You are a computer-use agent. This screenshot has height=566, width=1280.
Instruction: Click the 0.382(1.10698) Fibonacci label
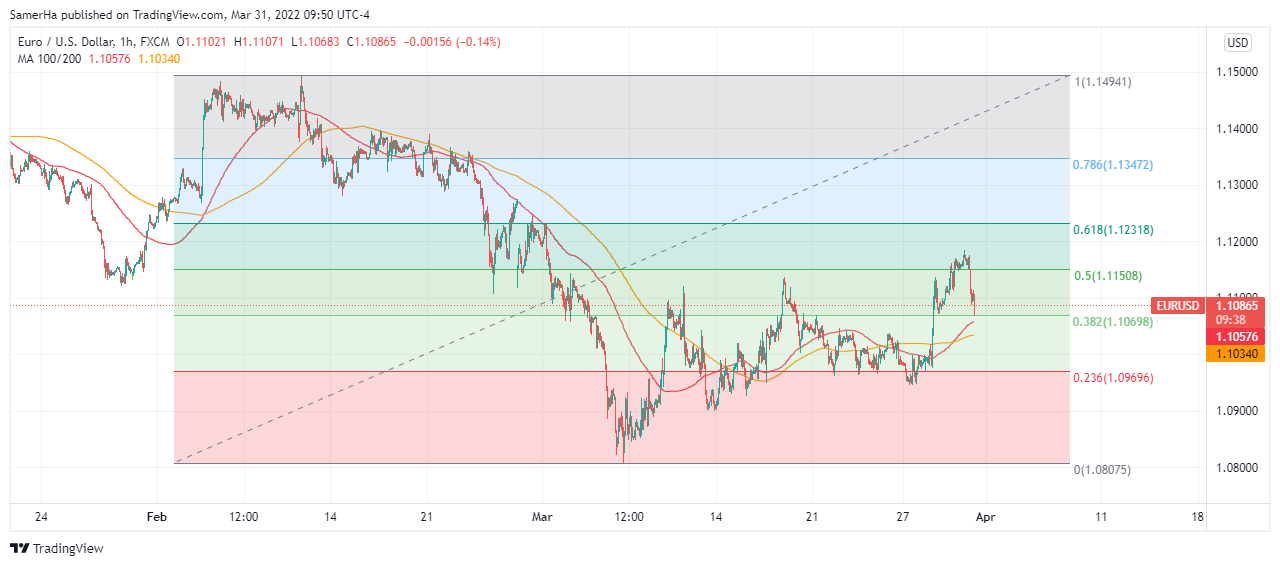pos(1113,322)
